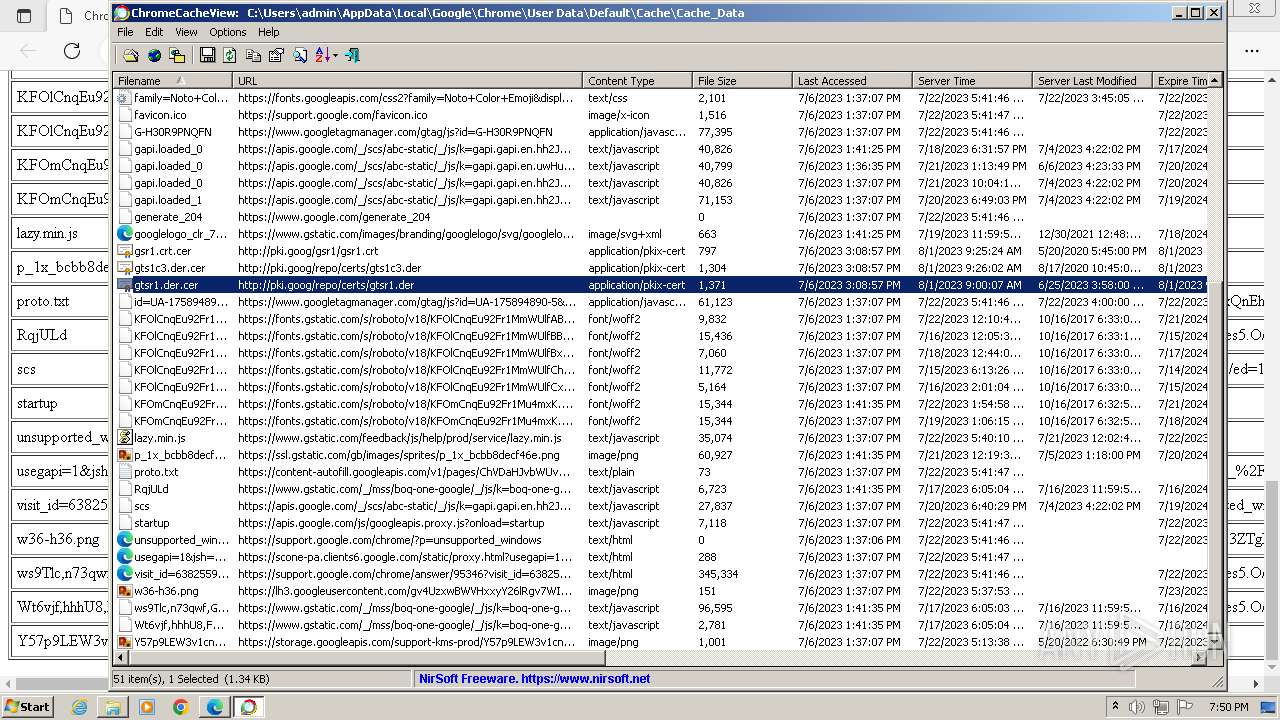The width and height of the screenshot is (1280, 720).
Task: Open the Find magnifier tool in toolbar
Action: click(299, 56)
